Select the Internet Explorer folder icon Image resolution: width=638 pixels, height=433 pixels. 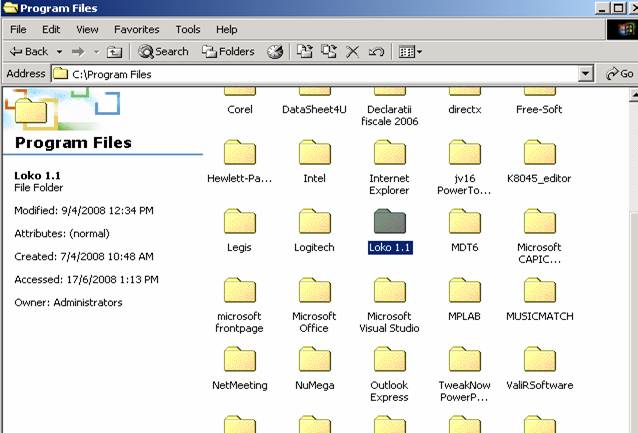coord(390,153)
